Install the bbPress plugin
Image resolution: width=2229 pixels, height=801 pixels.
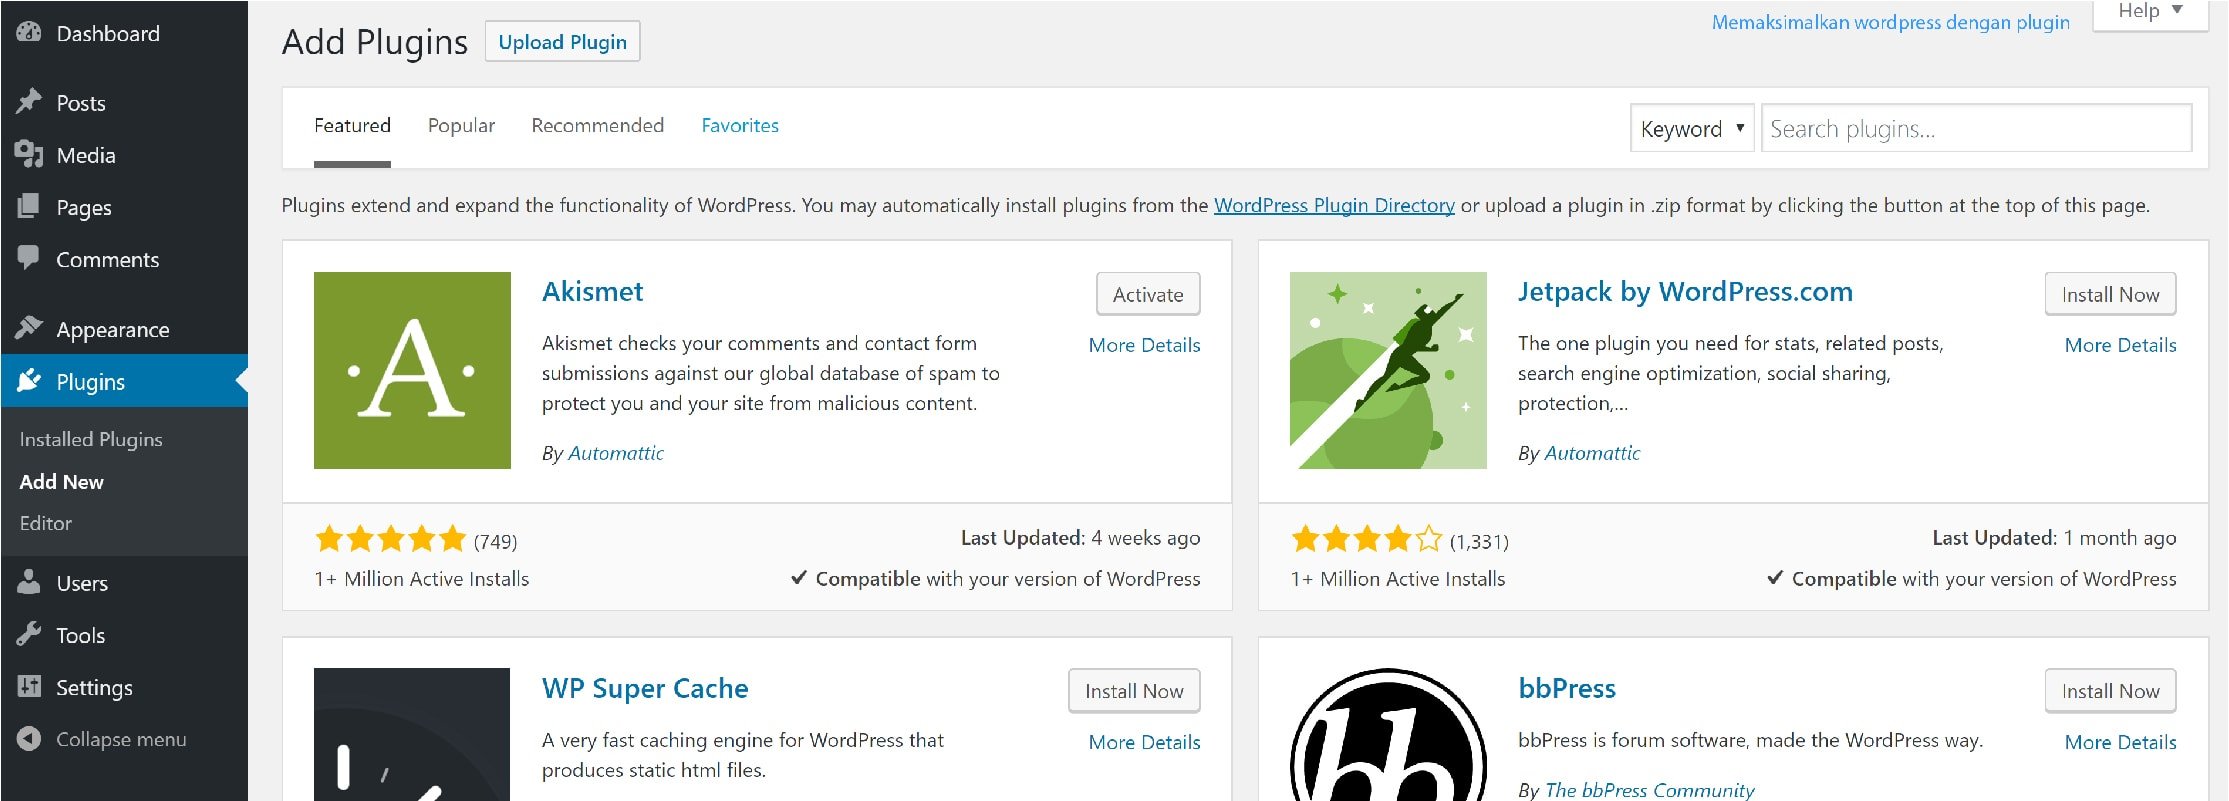pyautogui.click(x=2110, y=691)
